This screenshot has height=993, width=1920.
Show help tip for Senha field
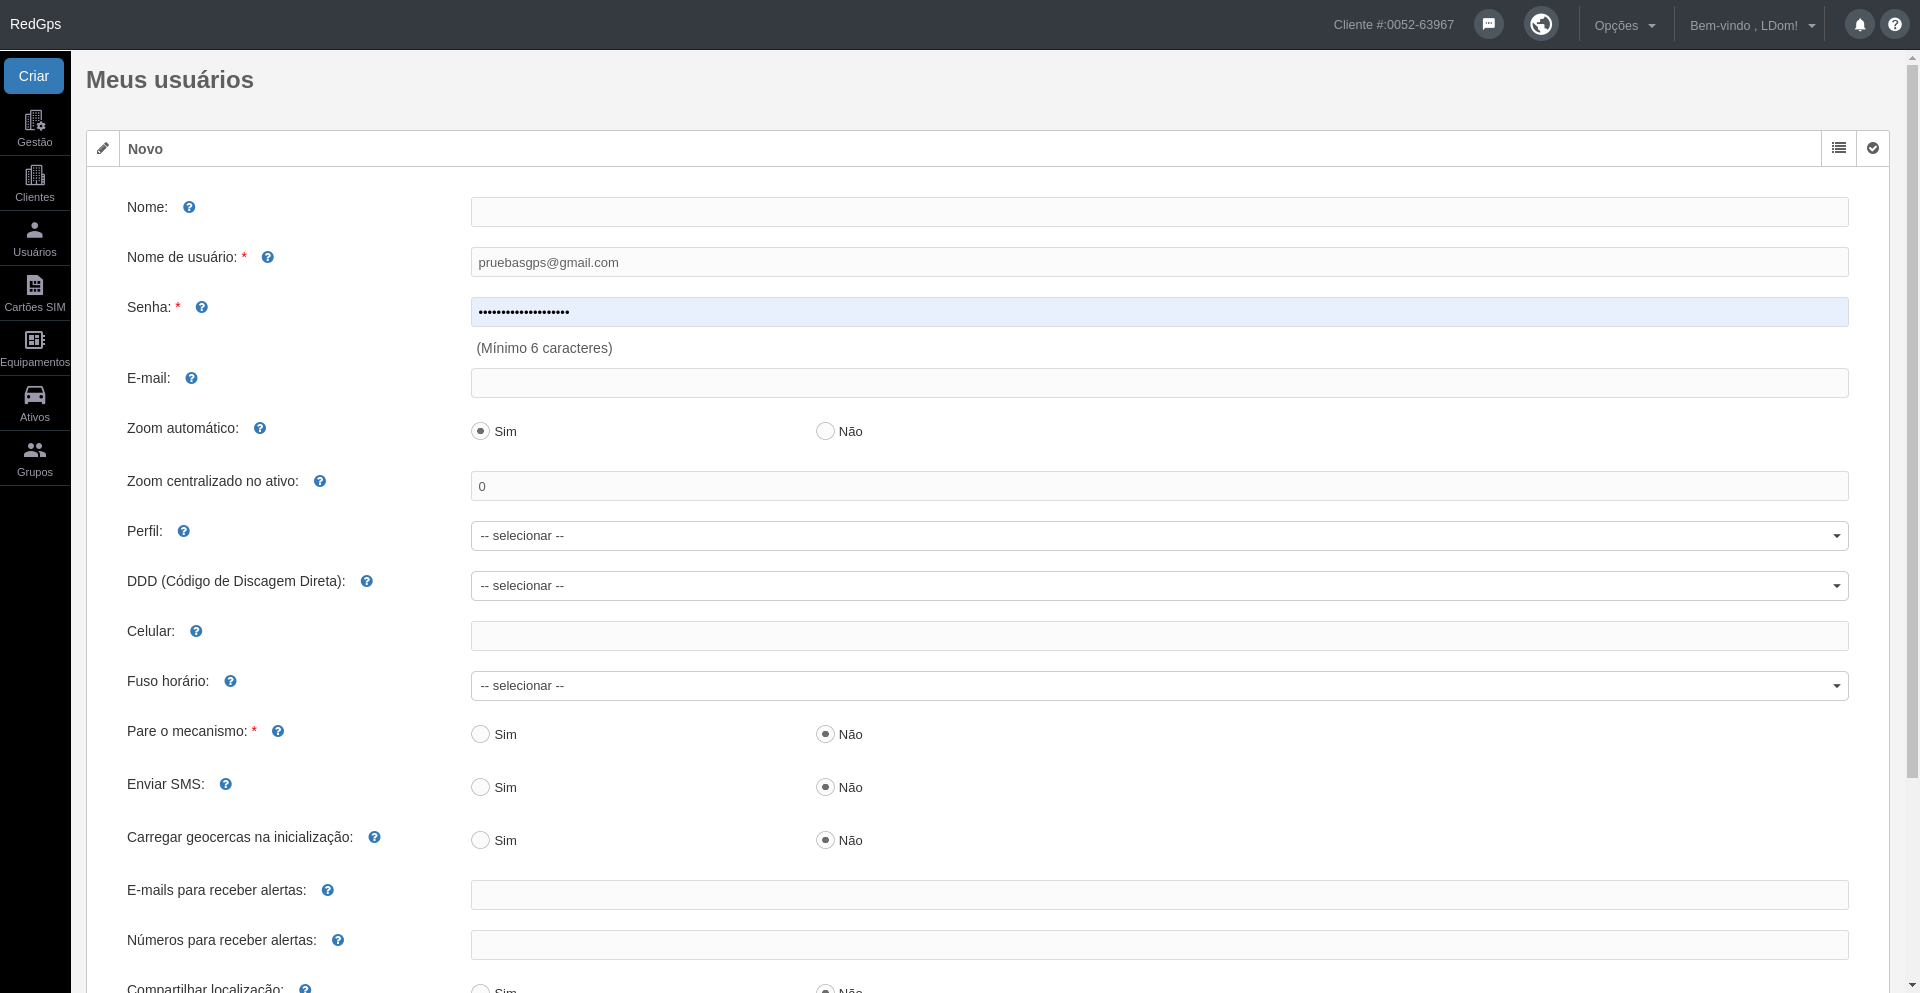coord(202,307)
